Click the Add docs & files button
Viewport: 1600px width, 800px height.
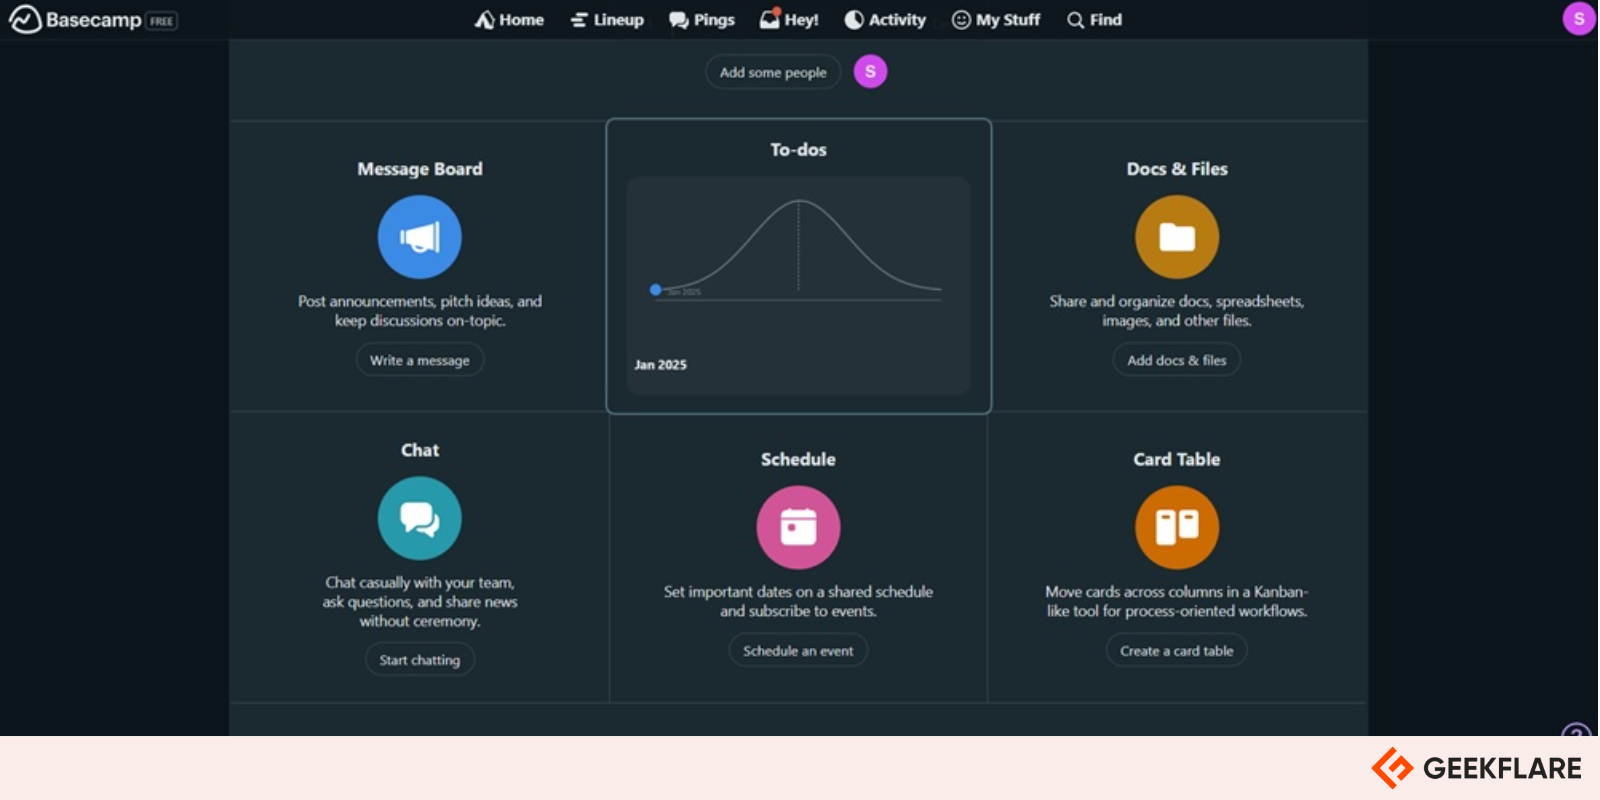coord(1177,360)
